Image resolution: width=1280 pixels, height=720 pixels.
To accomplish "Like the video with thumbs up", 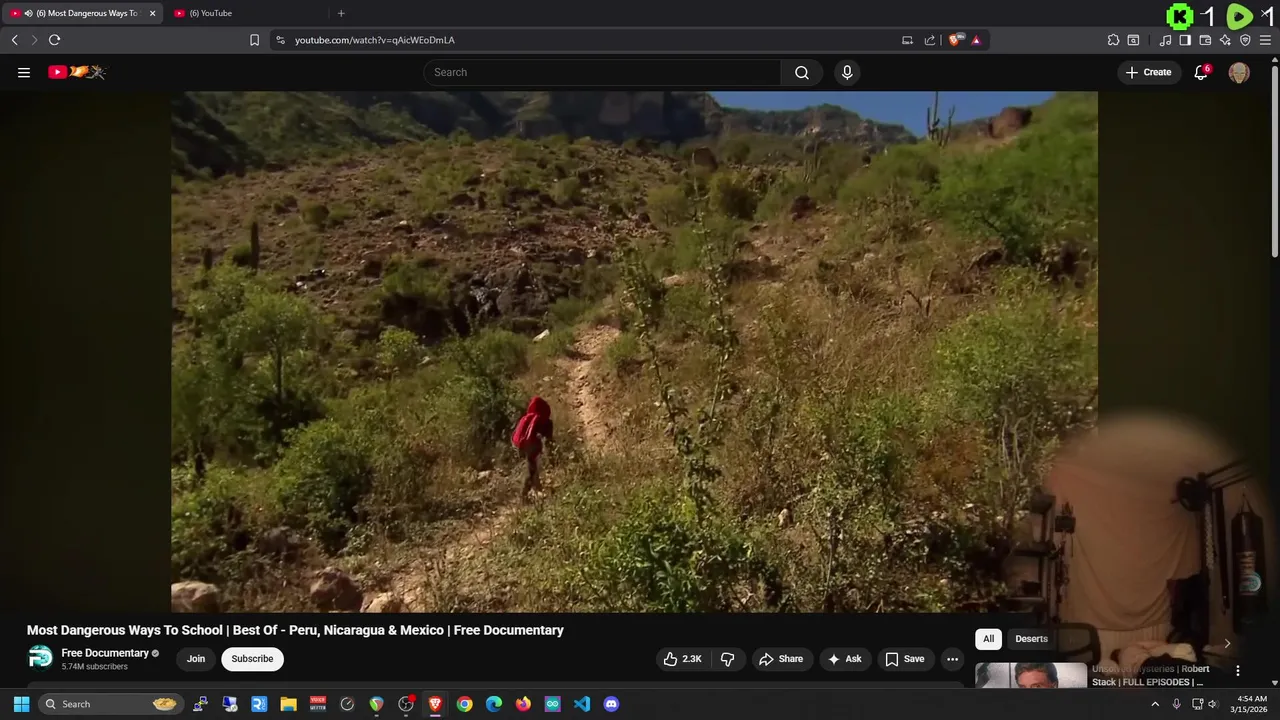I will [682, 659].
